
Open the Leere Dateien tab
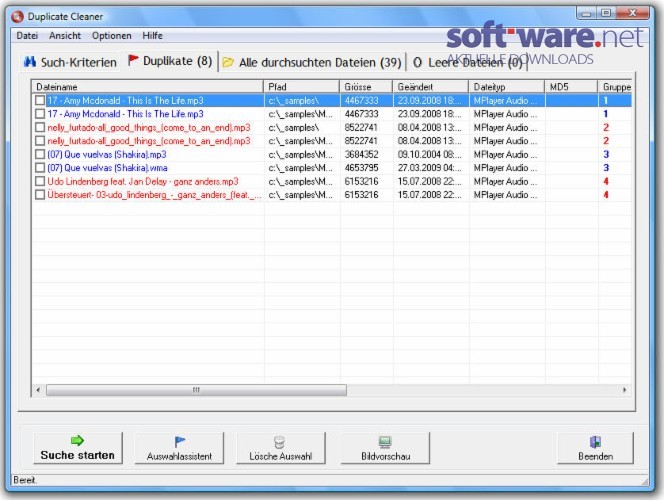[x=468, y=62]
